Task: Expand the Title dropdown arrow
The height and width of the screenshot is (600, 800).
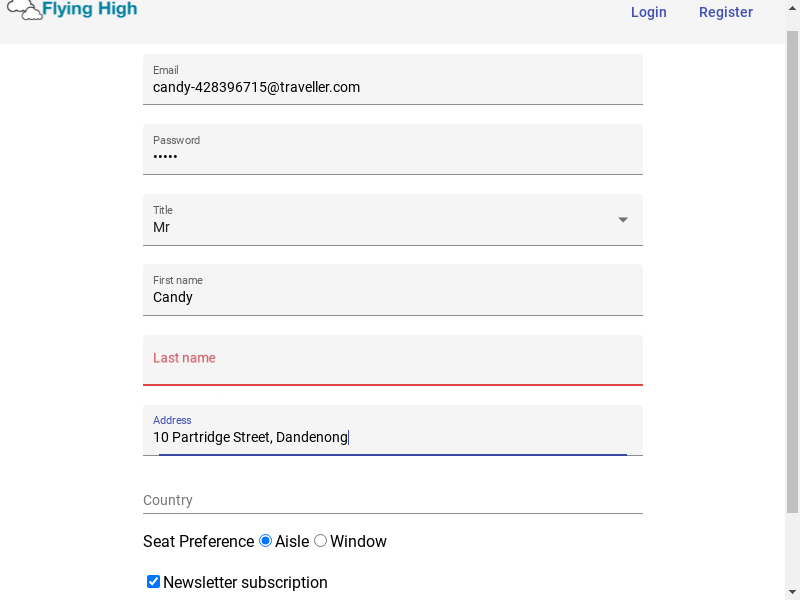Action: [x=622, y=220]
